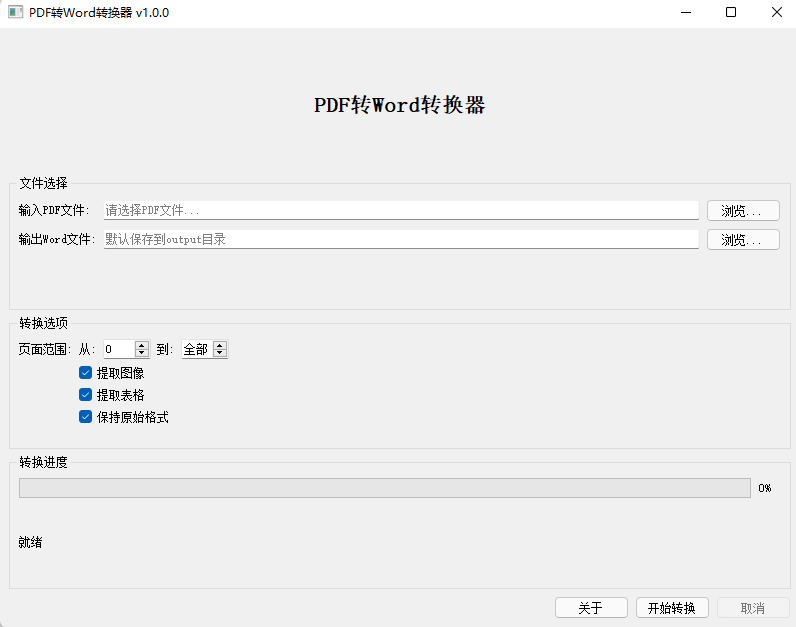Click the 开始转换 button

tap(672, 608)
